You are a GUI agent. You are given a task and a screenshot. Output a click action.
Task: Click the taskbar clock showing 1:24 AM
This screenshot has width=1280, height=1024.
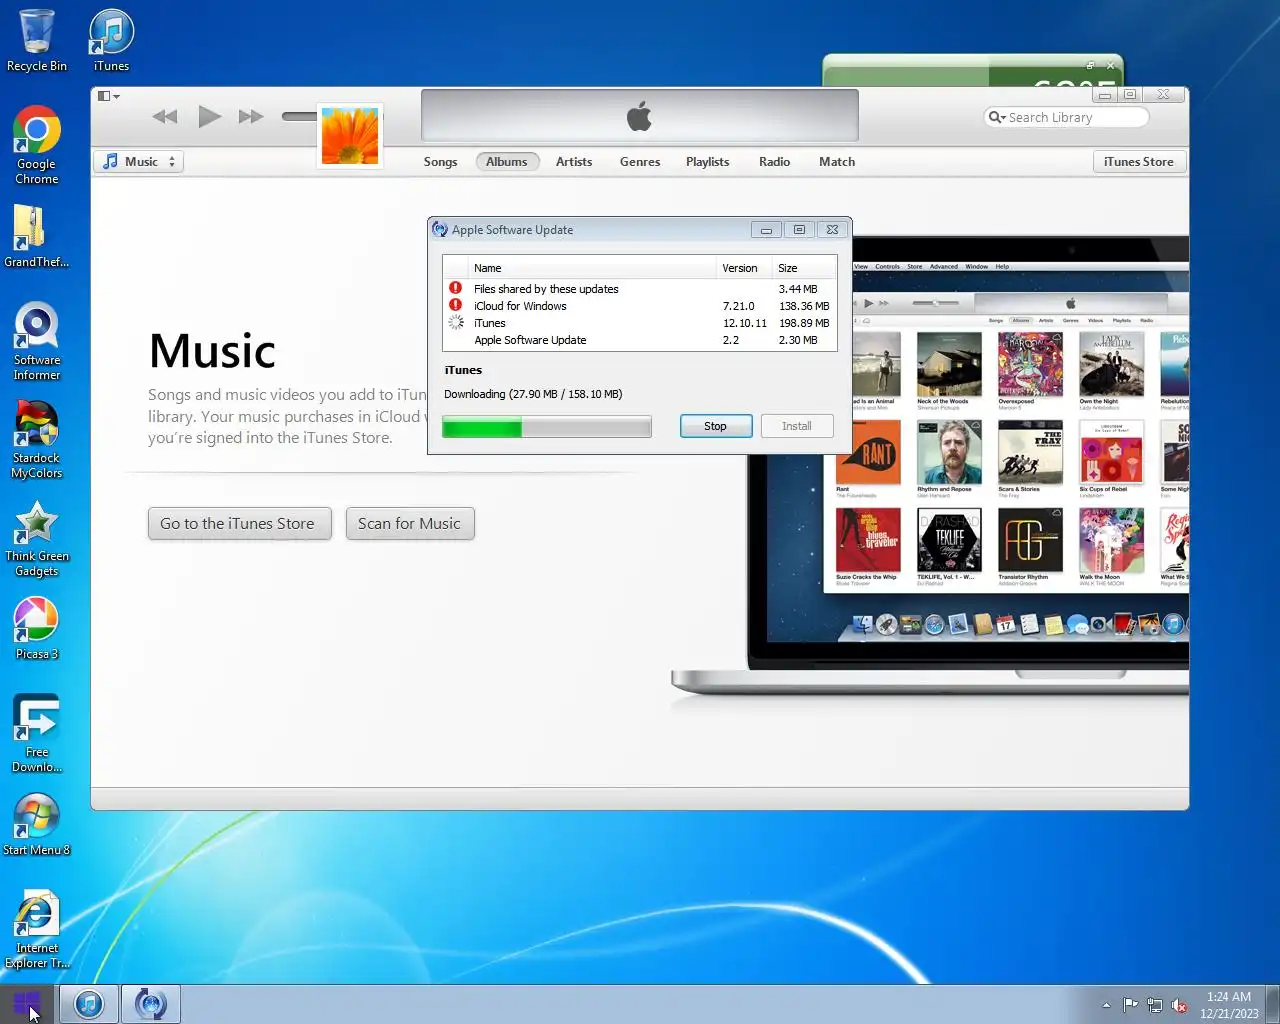pyautogui.click(x=1229, y=1004)
